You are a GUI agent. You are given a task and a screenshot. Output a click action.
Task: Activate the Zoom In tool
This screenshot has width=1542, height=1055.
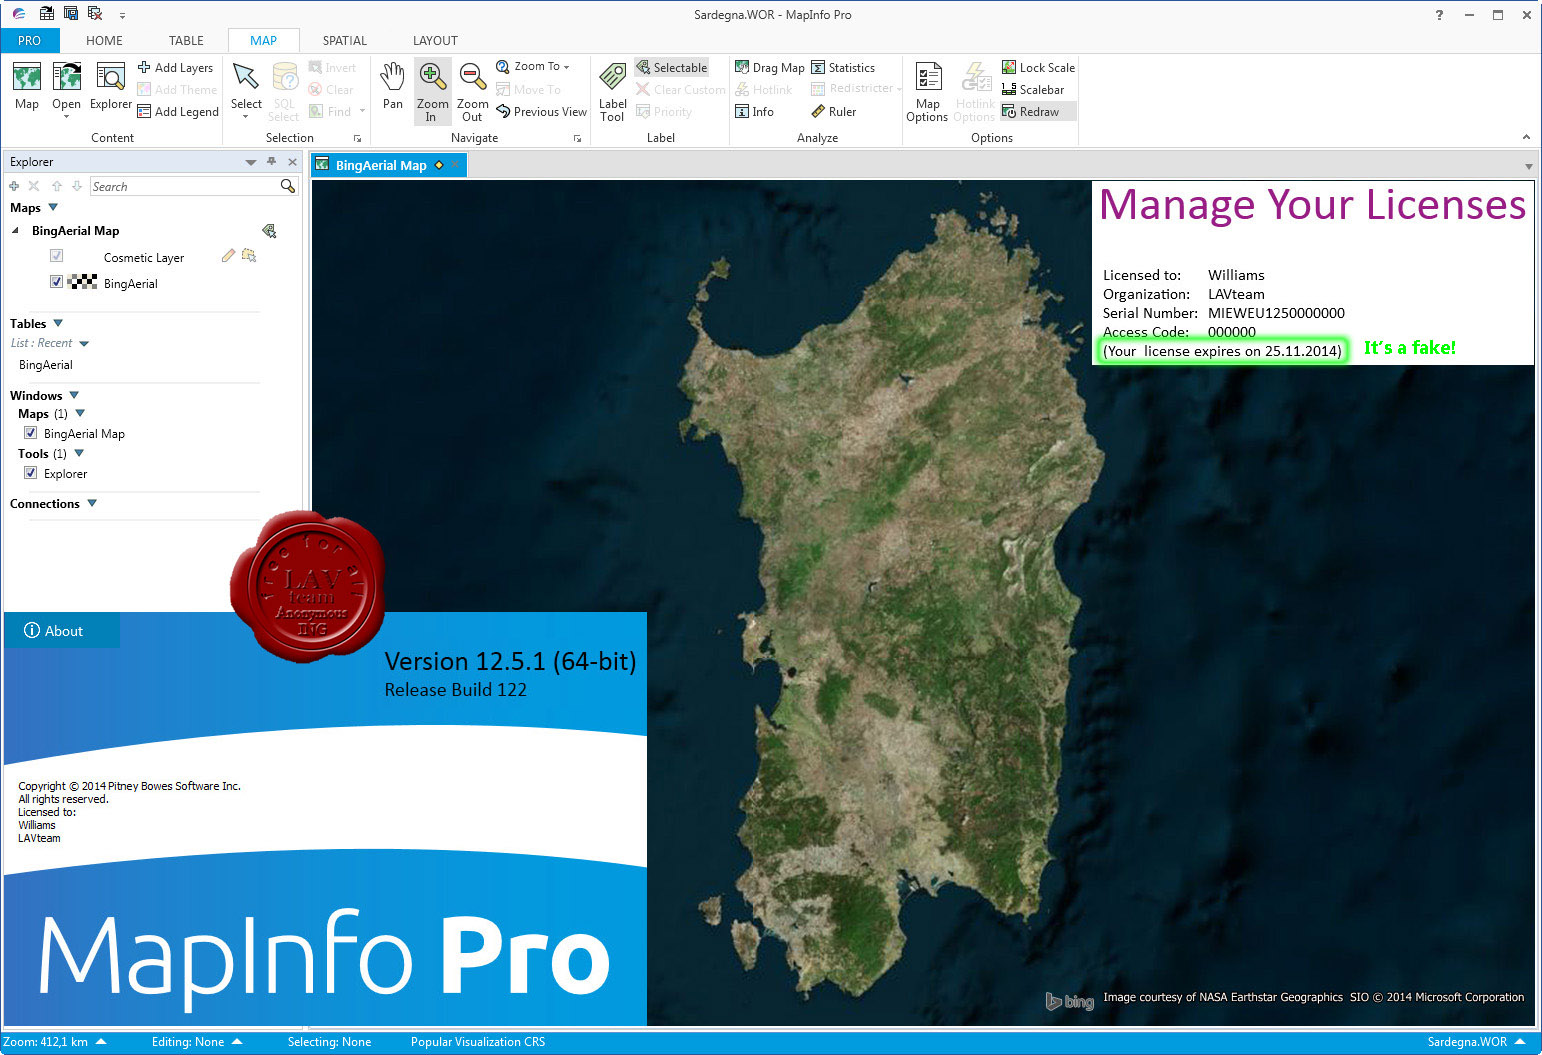432,91
